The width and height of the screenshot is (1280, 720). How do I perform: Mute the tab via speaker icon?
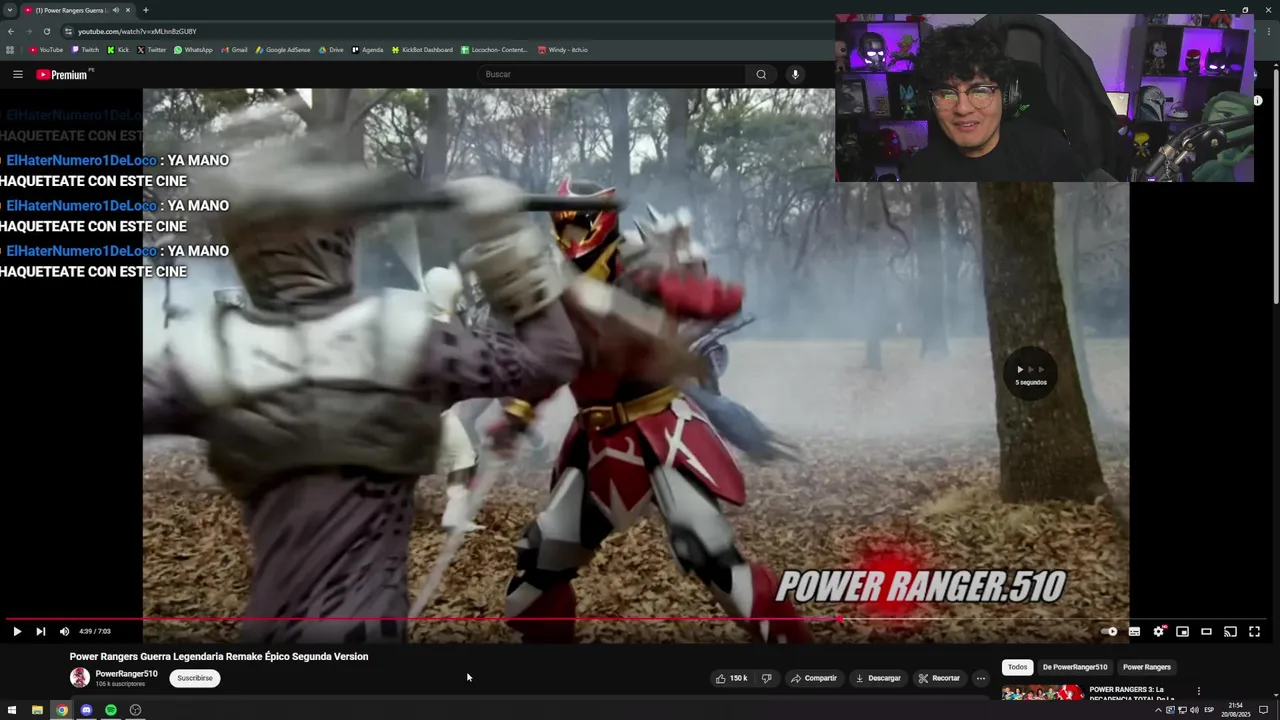[115, 10]
